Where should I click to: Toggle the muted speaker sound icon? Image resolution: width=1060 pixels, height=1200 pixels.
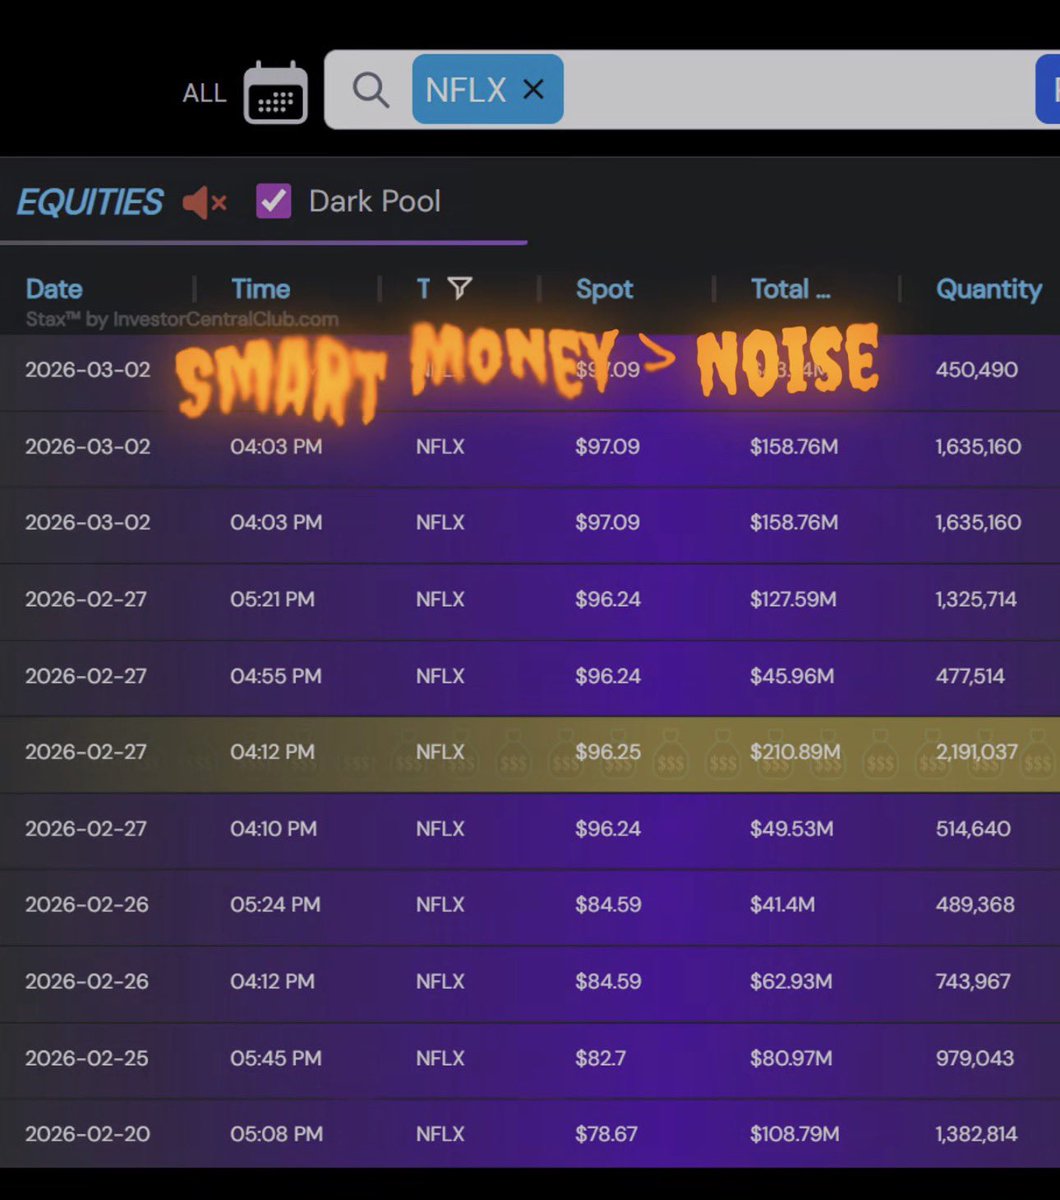click(205, 203)
